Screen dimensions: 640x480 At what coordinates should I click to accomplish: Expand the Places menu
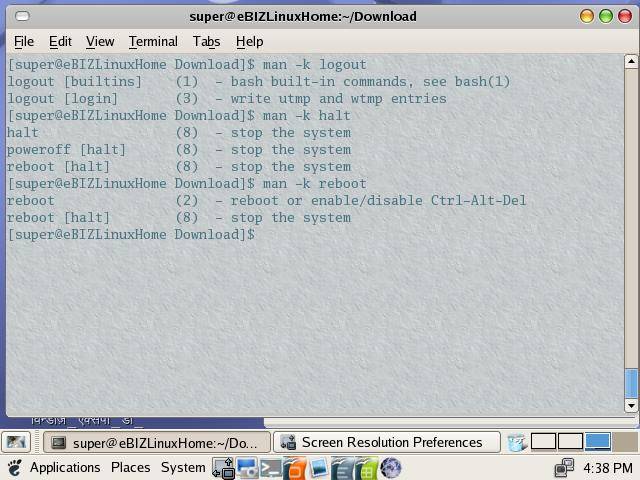point(130,468)
